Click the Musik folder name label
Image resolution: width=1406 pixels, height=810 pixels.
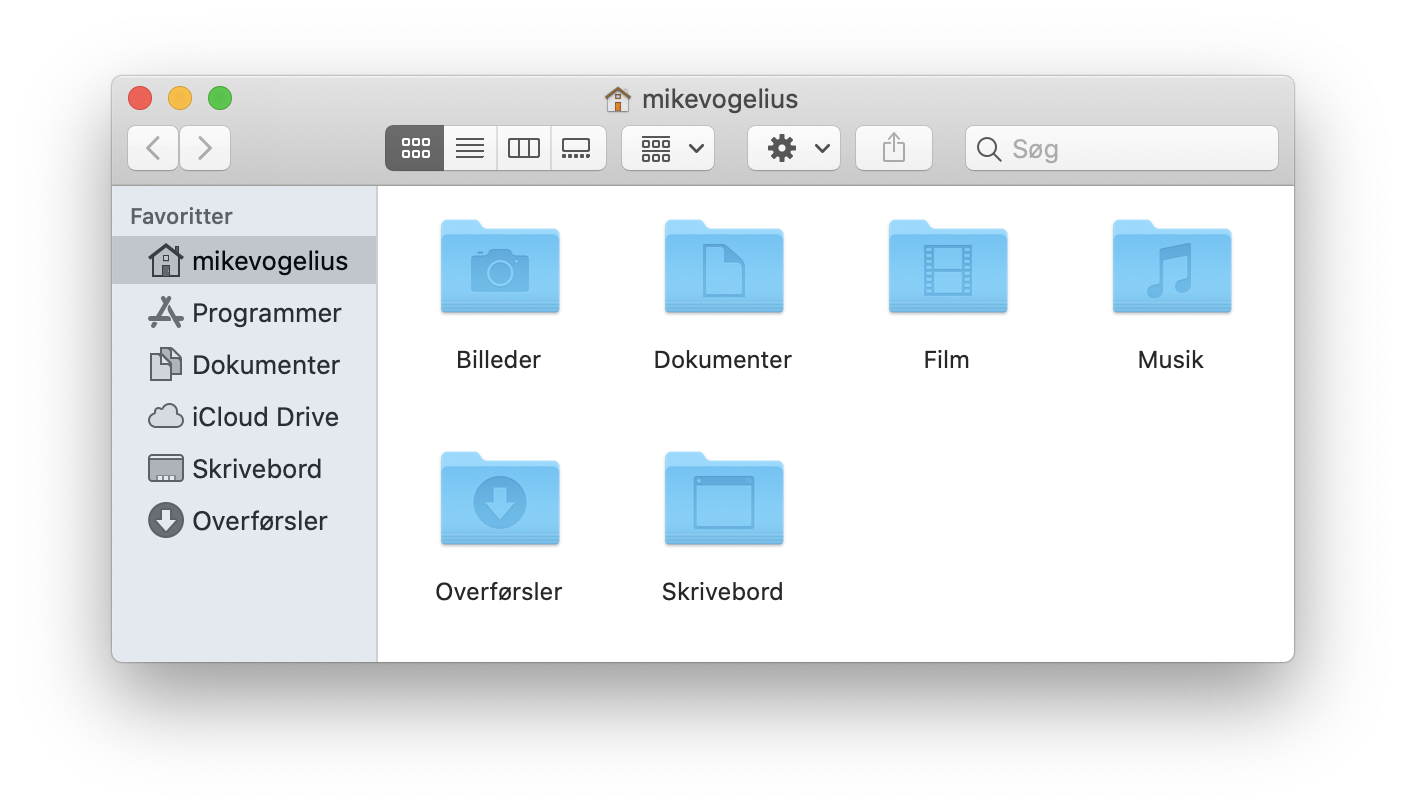tap(1171, 360)
